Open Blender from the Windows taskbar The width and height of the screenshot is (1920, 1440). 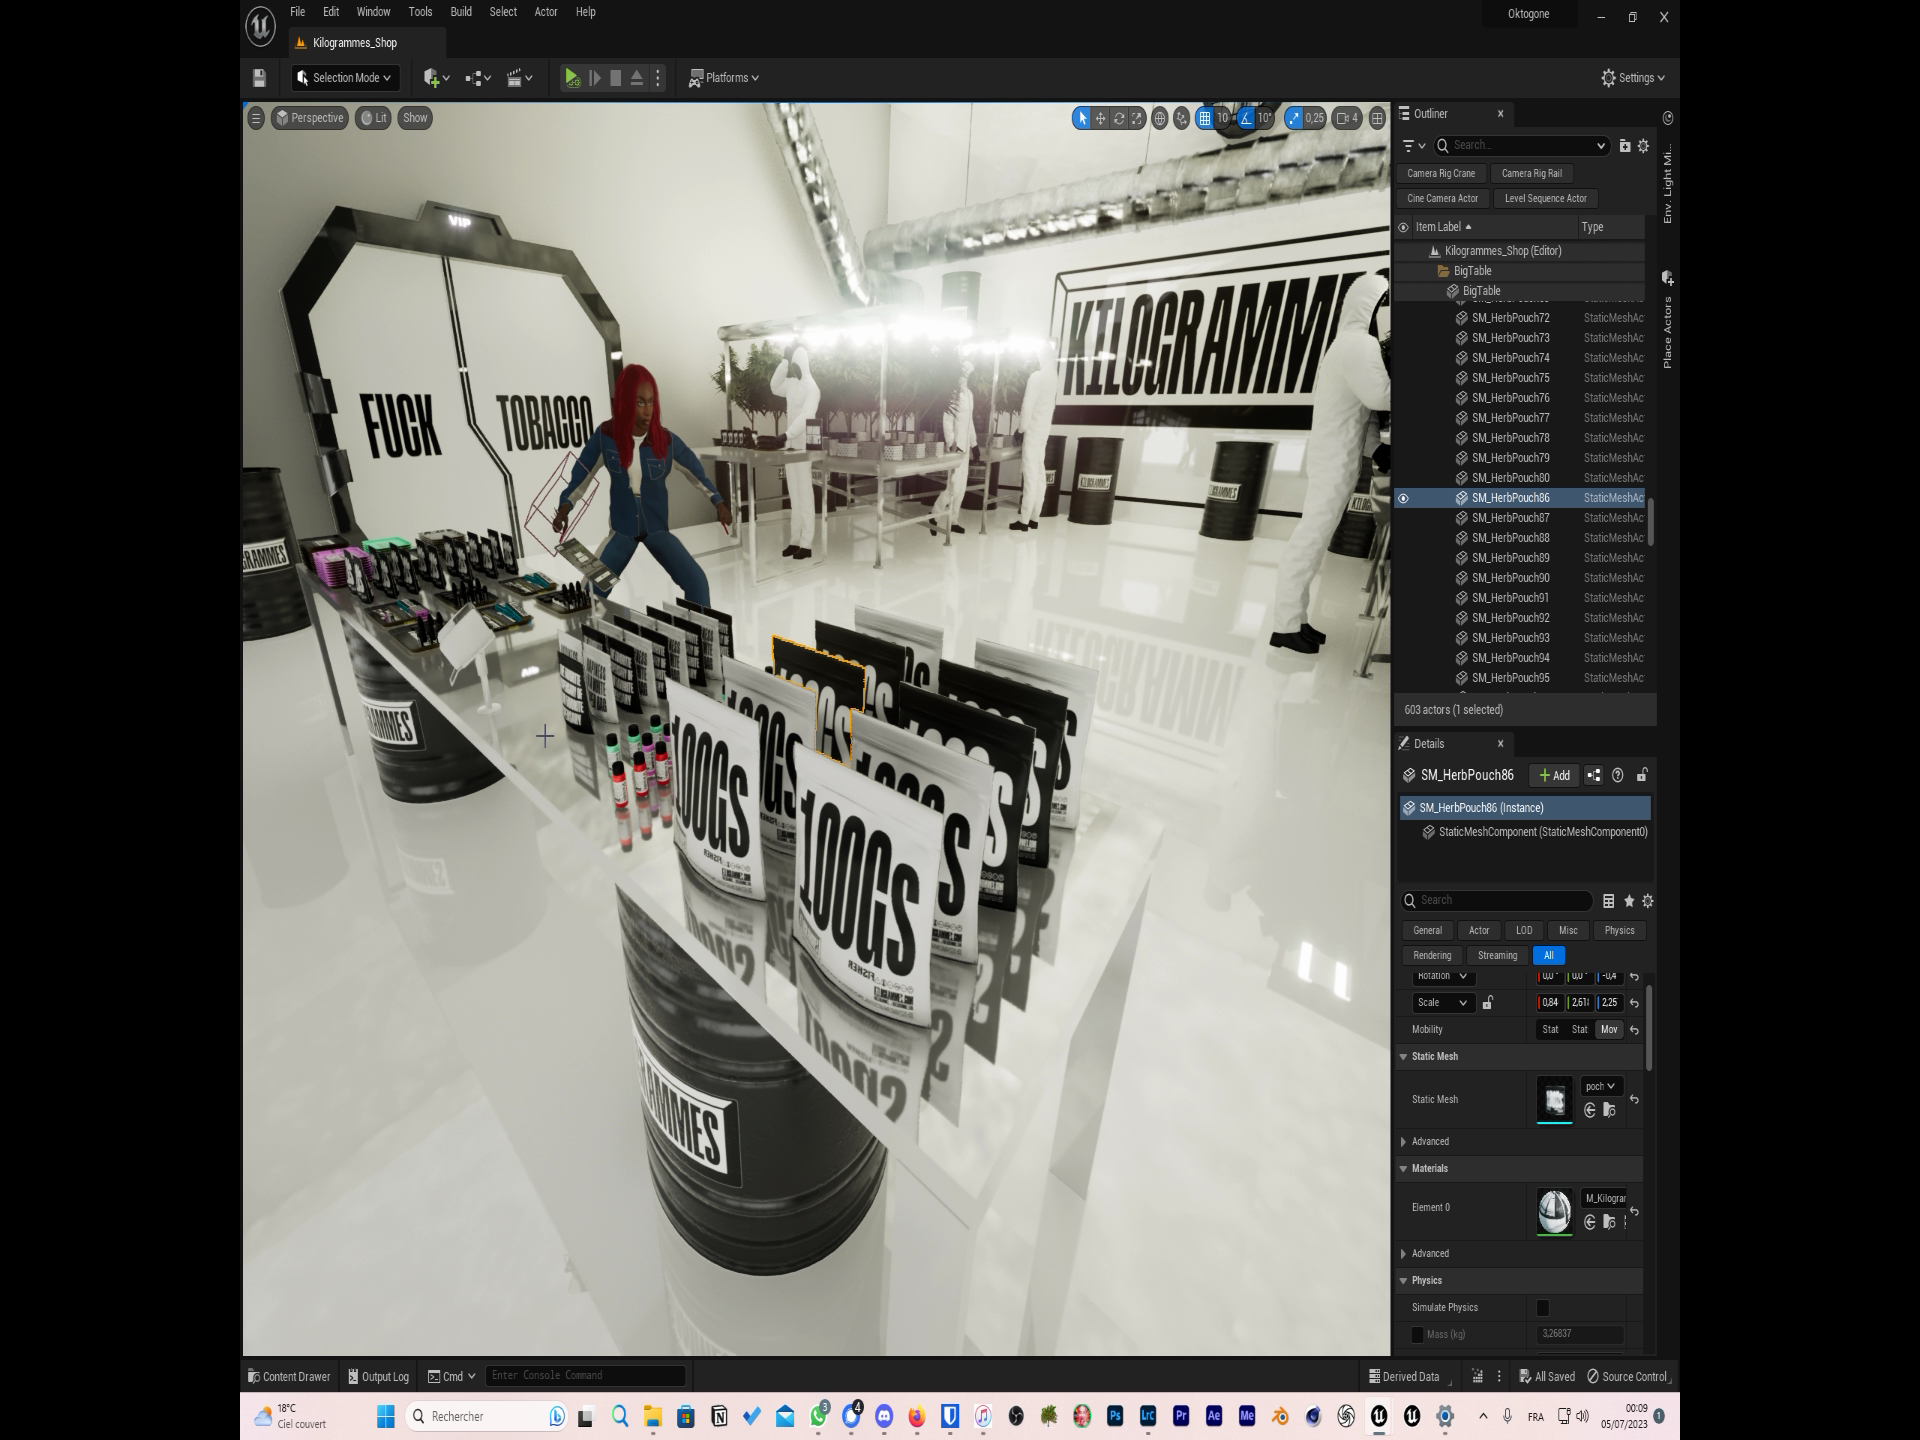[x=1280, y=1416]
